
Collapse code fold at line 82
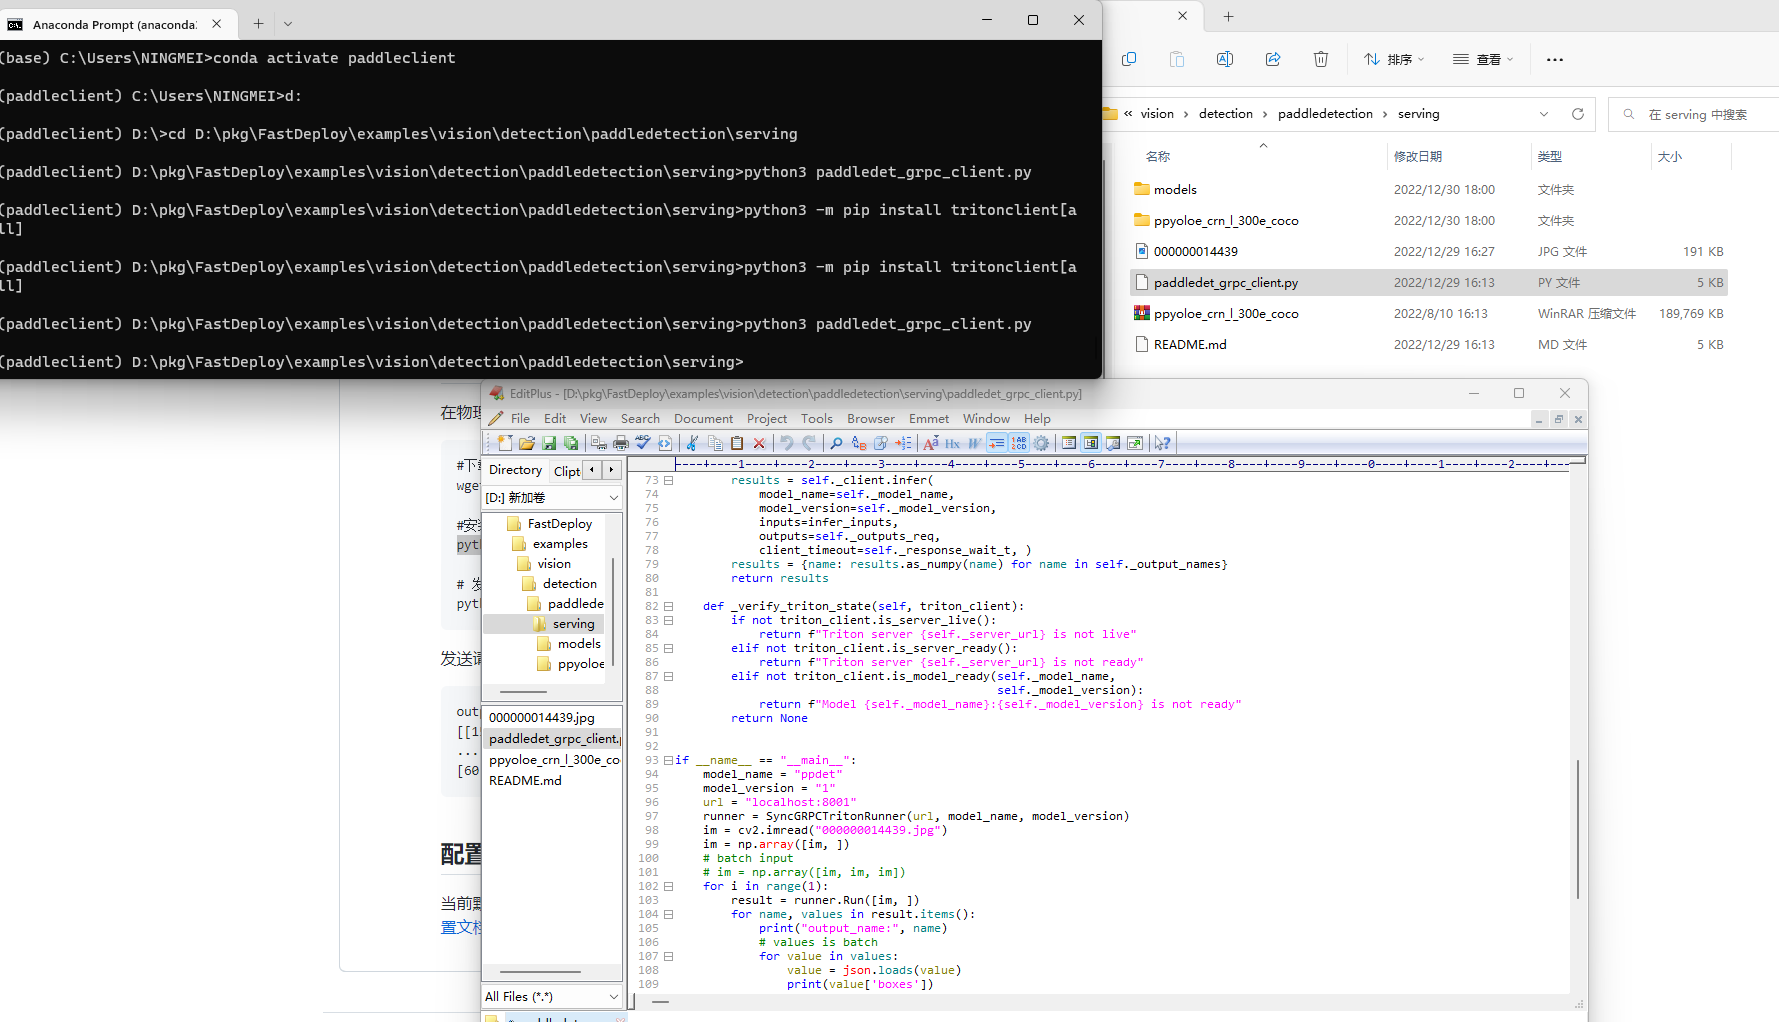click(x=668, y=606)
